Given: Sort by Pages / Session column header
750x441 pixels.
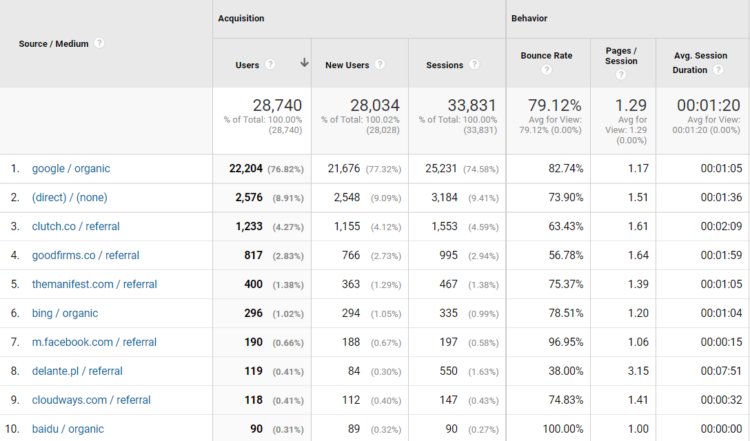Looking at the screenshot, I should 621,55.
